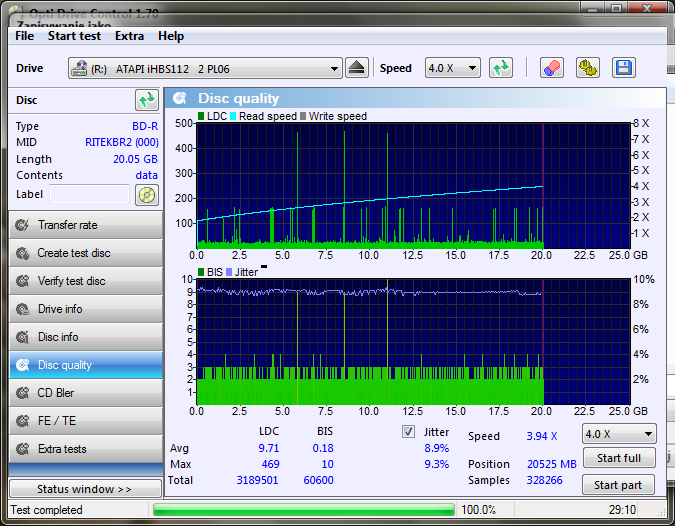
Task: Click the Write speed gray legend square
Action: coord(303,116)
